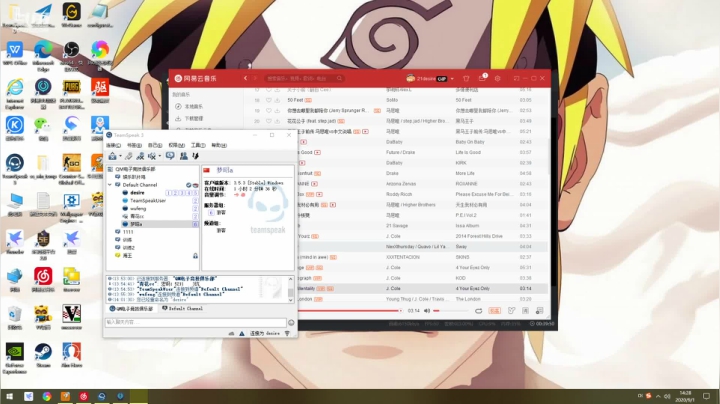Open NetEase Music messages mail icon
Viewport: 720px width, 404px height.
pyautogui.click(x=482, y=79)
